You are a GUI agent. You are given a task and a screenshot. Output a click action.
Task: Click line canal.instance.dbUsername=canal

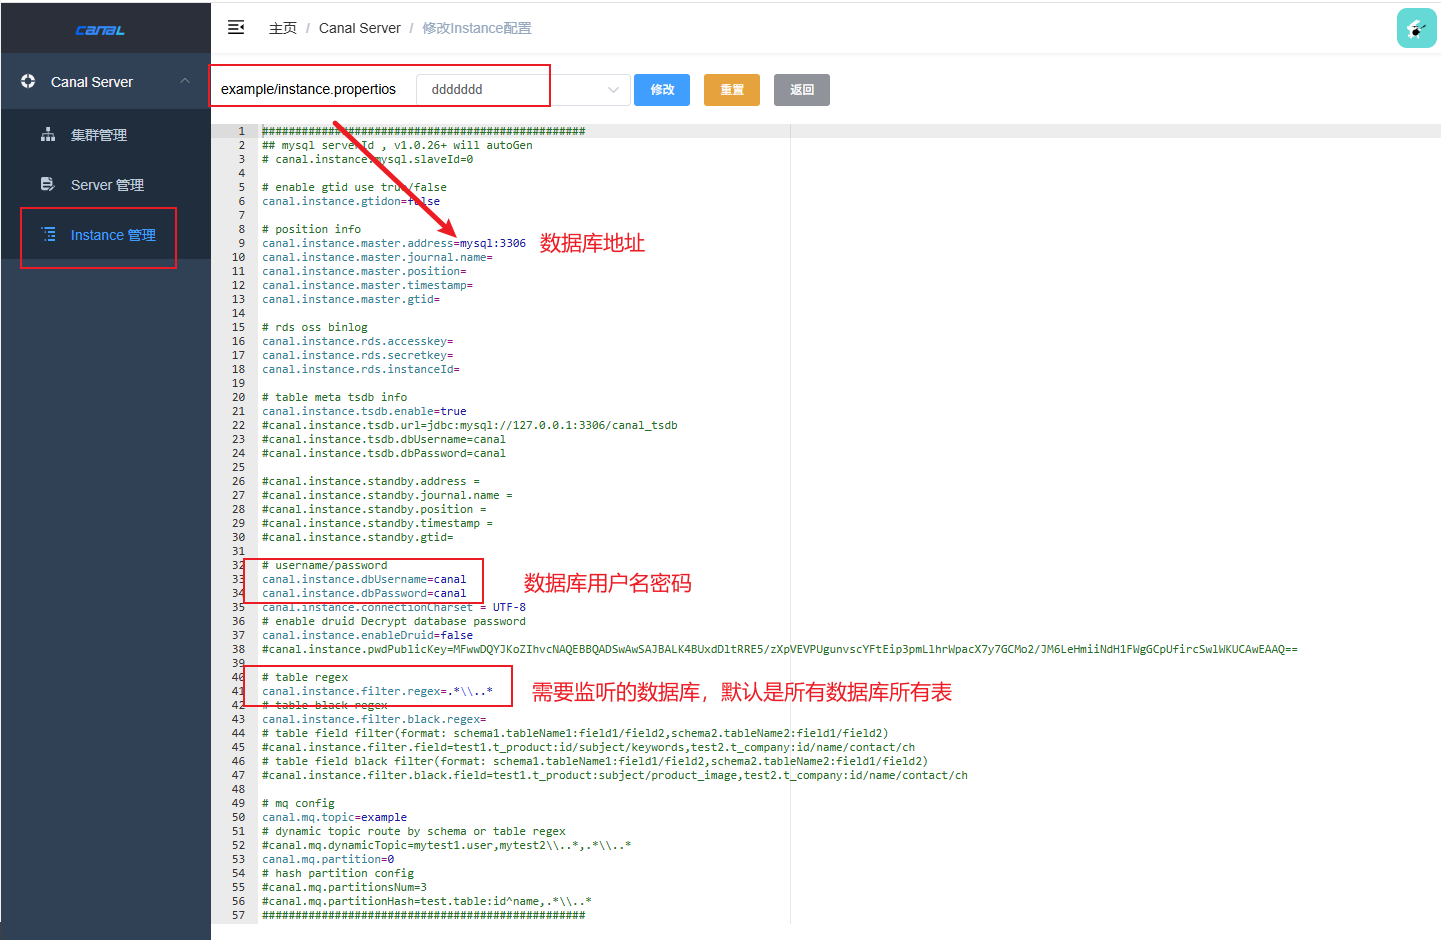click(364, 579)
